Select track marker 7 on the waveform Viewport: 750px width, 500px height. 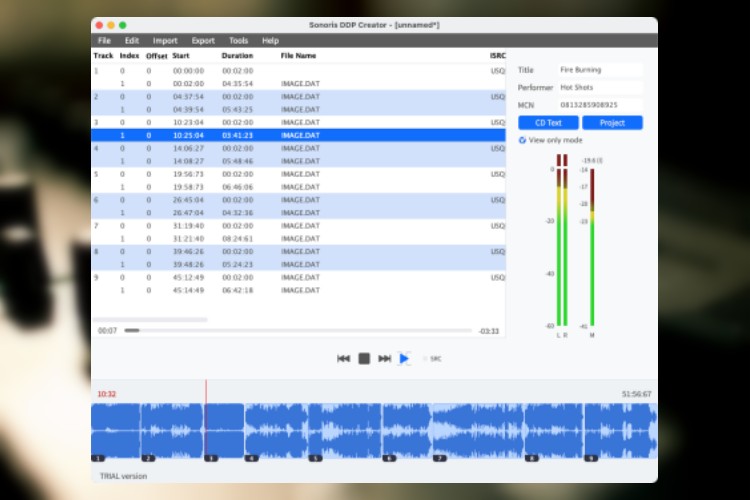(439, 458)
